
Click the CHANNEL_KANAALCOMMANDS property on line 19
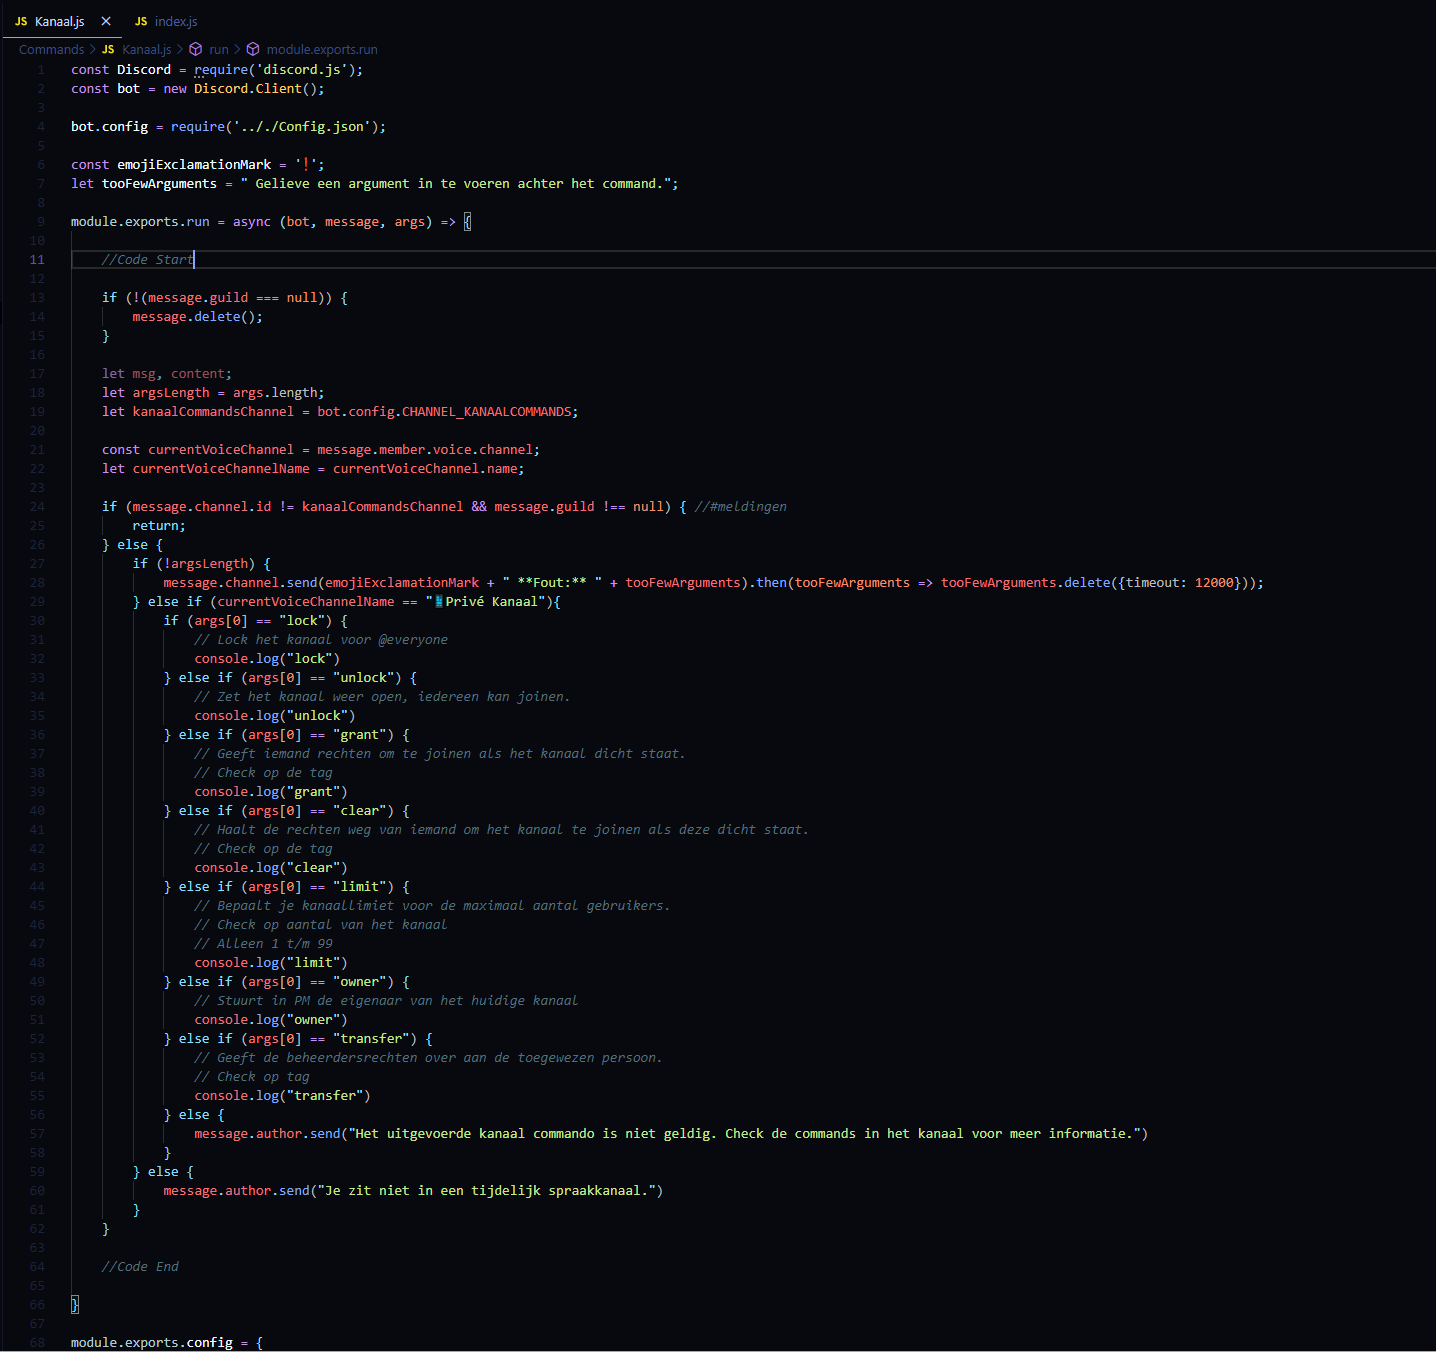[x=486, y=412]
